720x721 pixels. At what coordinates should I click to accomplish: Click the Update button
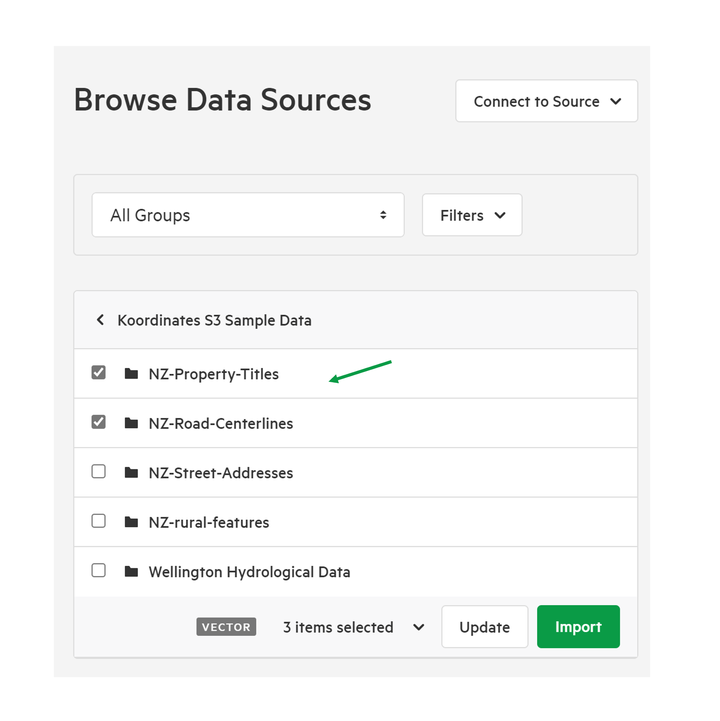(x=485, y=627)
